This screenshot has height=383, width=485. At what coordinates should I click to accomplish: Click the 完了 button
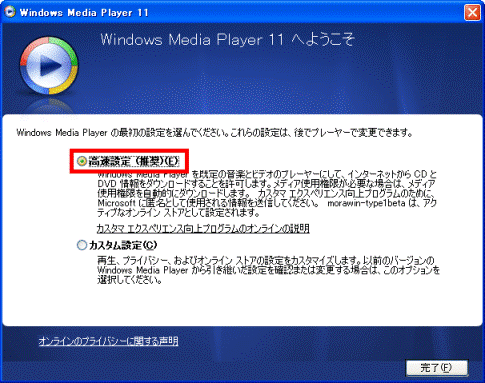437,368
